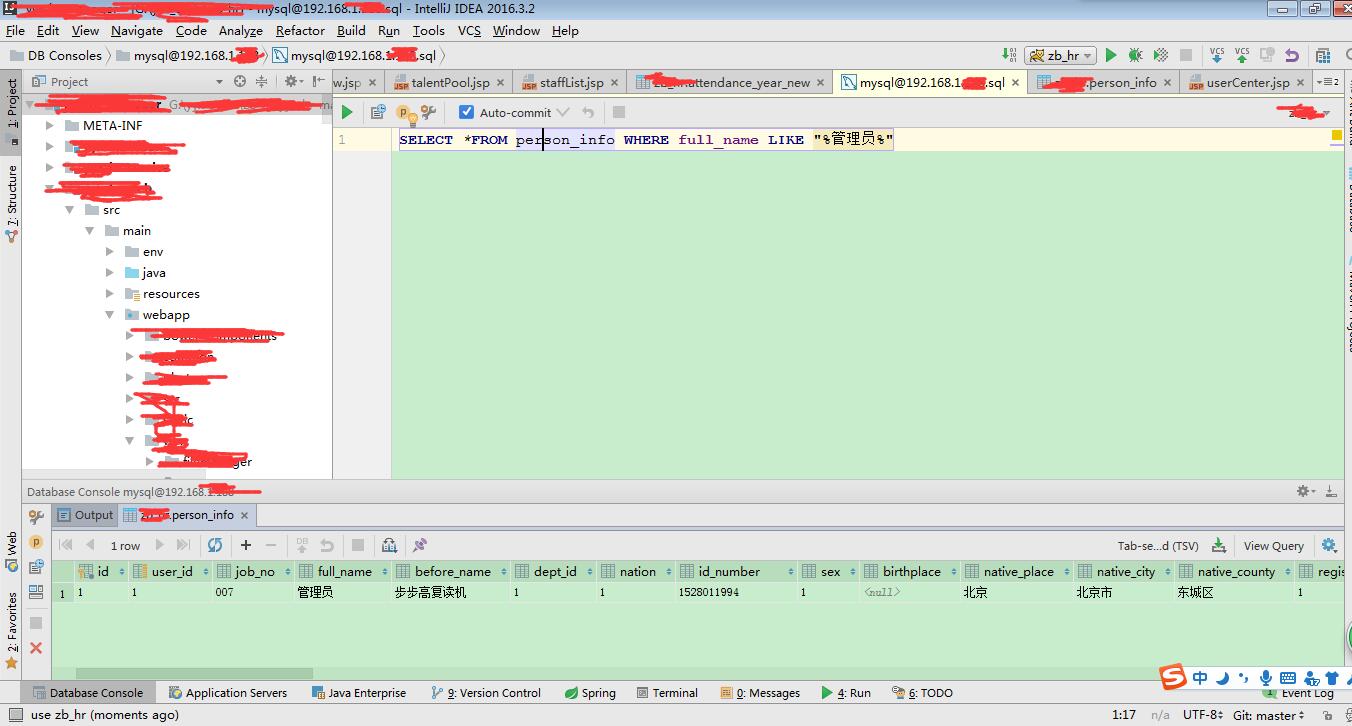This screenshot has width=1352, height=726.
Task: Add new row with plus icon
Action: tap(246, 545)
